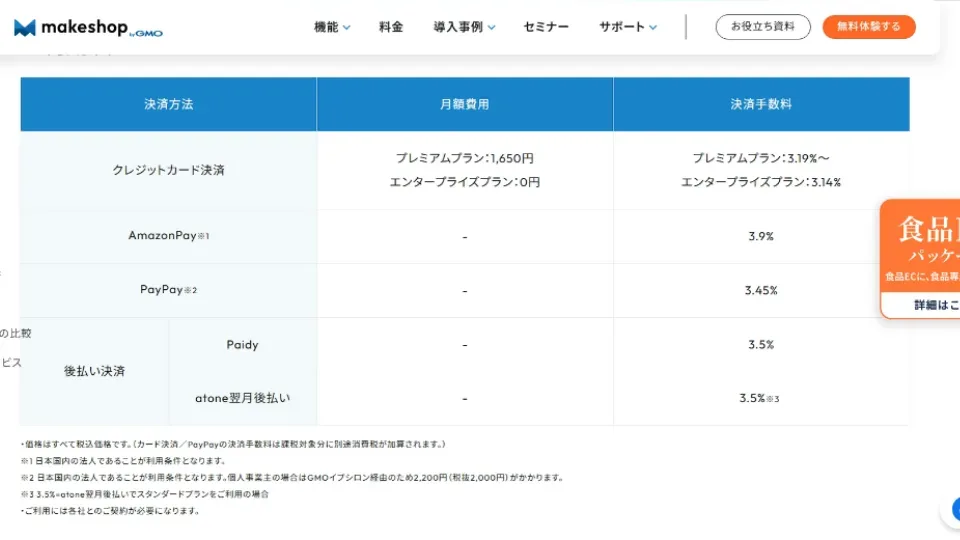The height and width of the screenshot is (540, 960).
Task: Expand the サポート menu
Action: tap(628, 27)
